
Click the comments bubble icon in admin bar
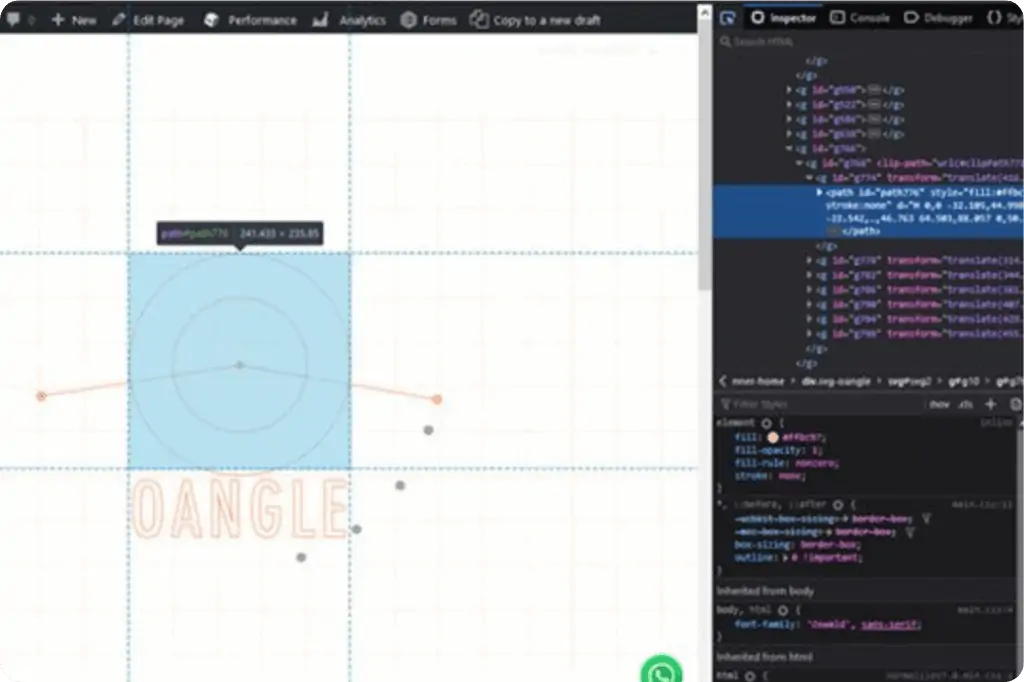pos(12,19)
